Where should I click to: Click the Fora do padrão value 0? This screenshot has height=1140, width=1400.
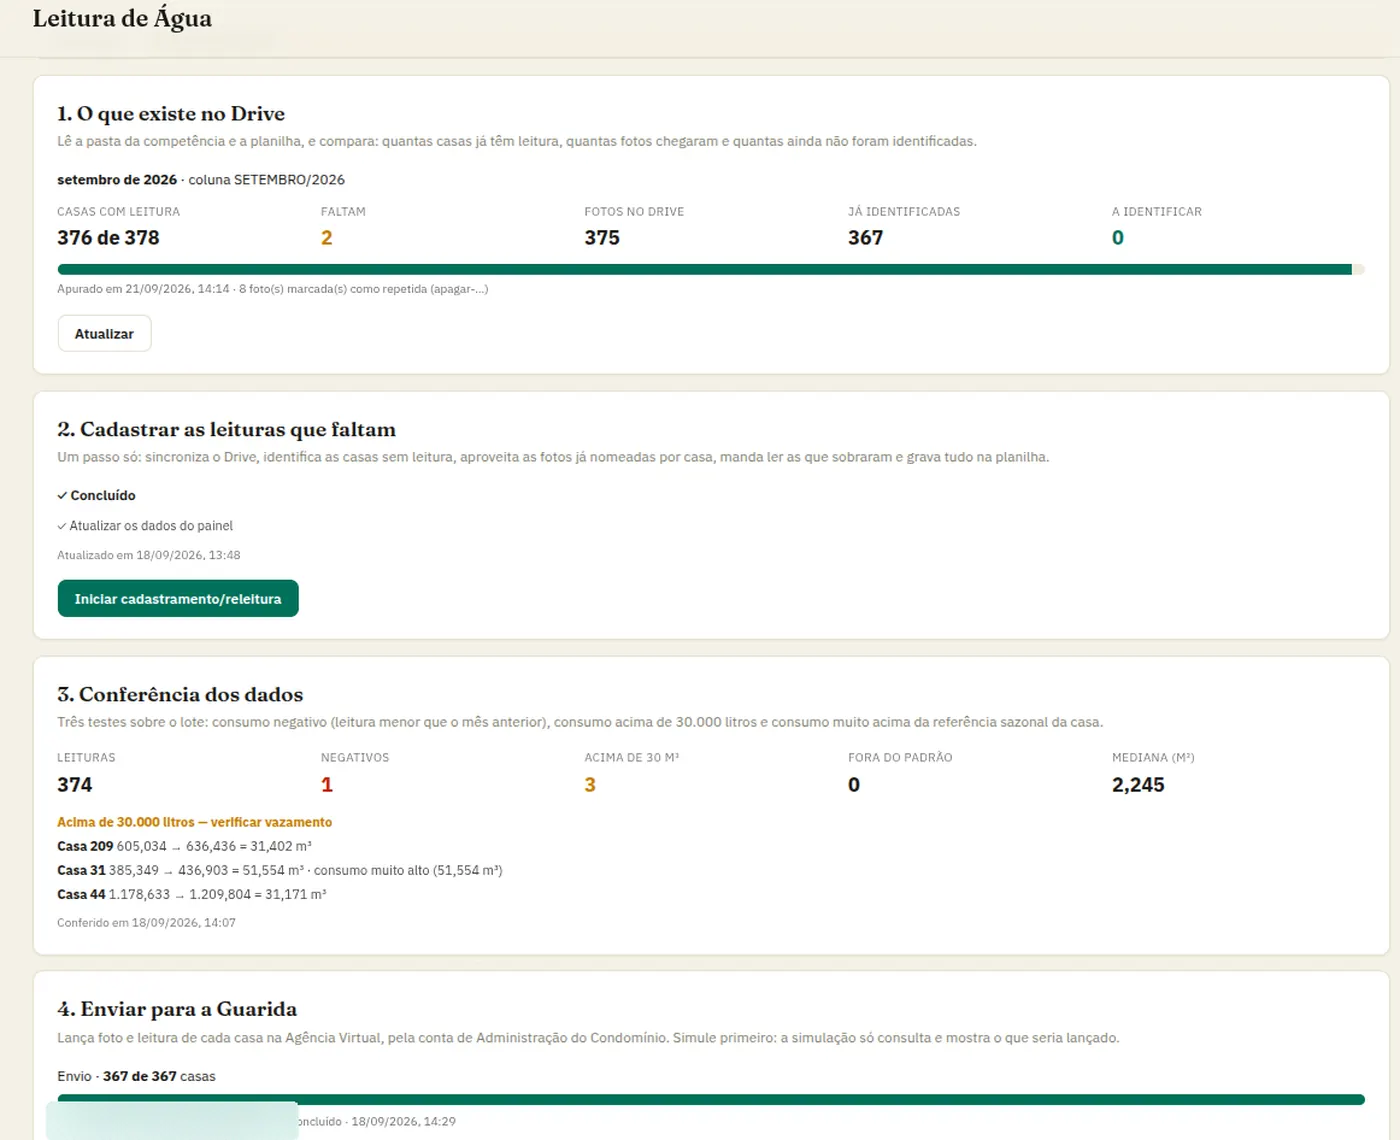(x=854, y=785)
